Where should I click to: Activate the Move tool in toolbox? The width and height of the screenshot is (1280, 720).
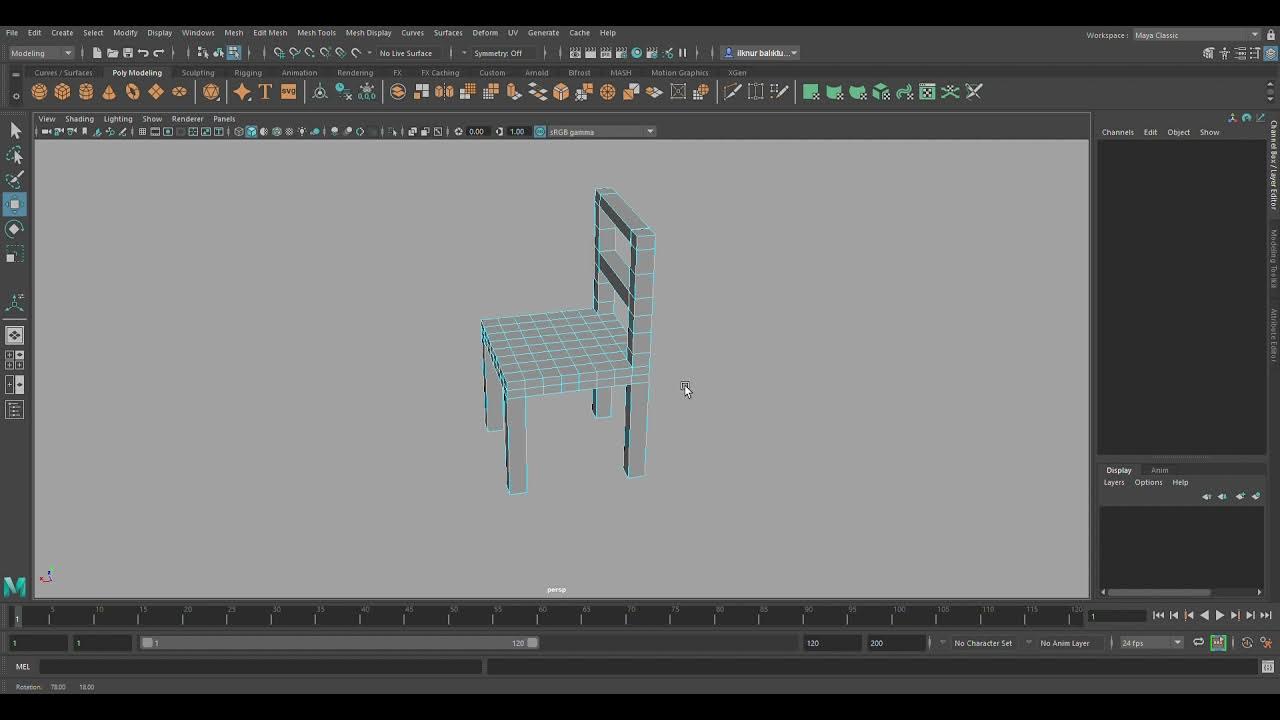pos(15,205)
